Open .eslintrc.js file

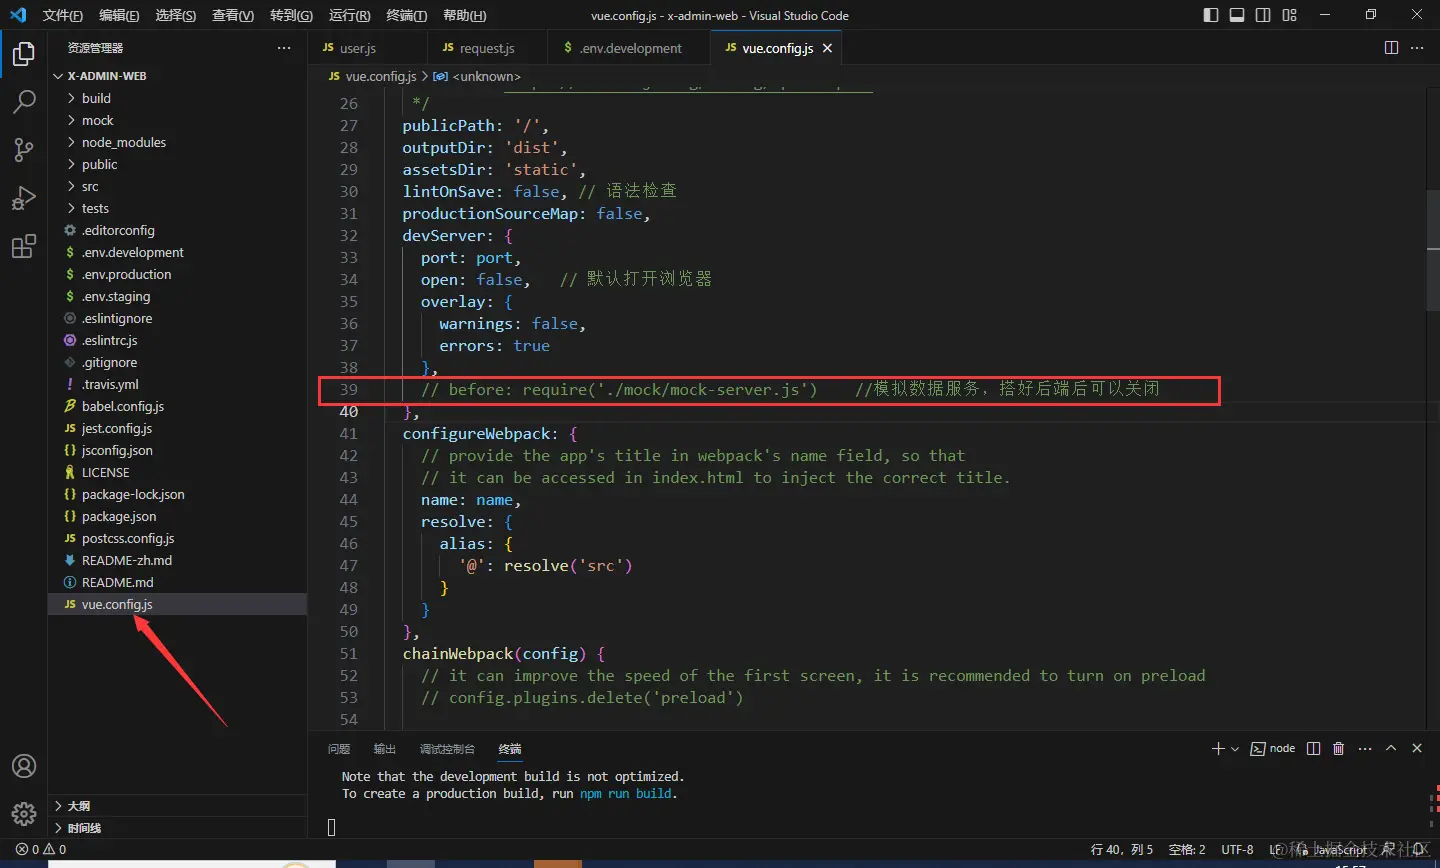[177, 340]
